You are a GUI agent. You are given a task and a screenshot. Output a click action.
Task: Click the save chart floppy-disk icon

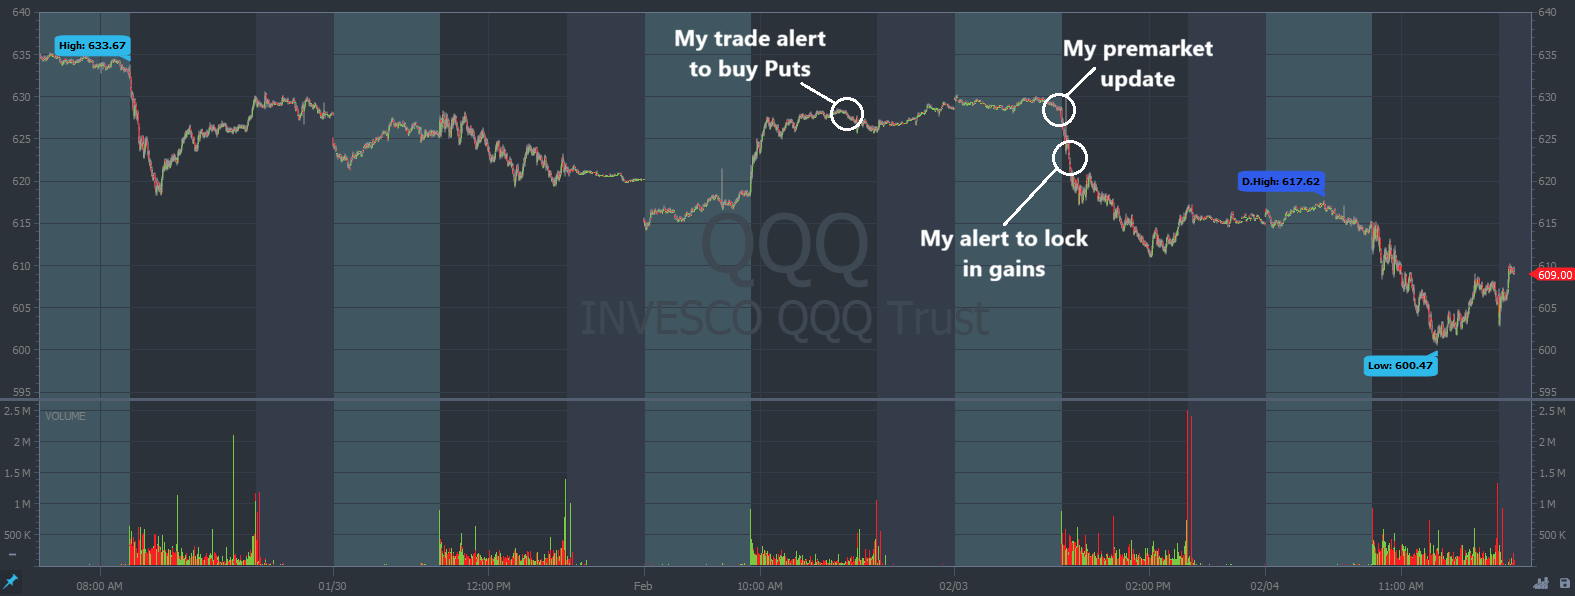[1565, 583]
